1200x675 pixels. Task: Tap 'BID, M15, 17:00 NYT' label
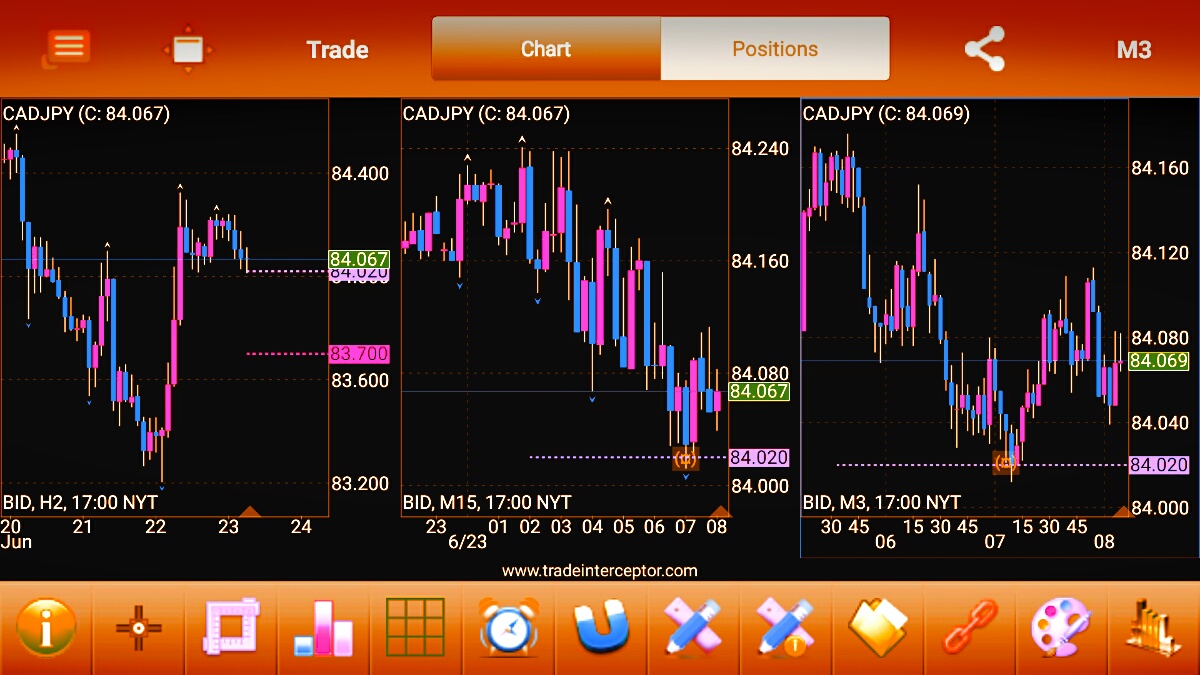pos(487,502)
